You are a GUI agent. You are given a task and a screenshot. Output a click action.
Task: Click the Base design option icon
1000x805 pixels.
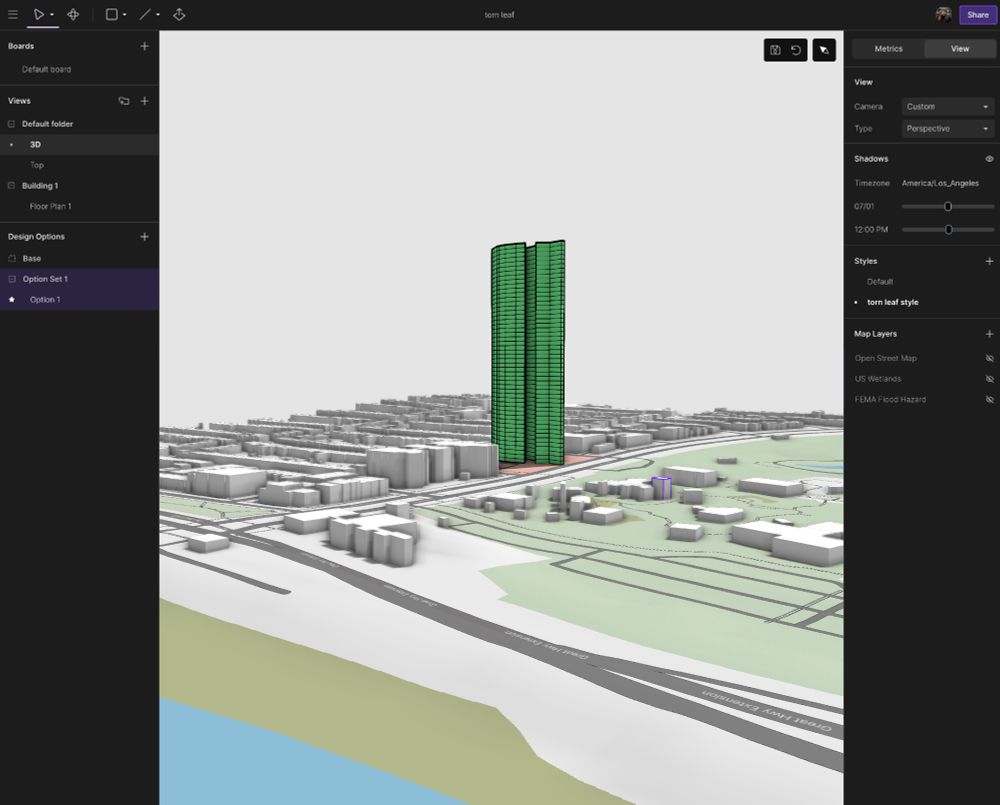pyautogui.click(x=11, y=258)
